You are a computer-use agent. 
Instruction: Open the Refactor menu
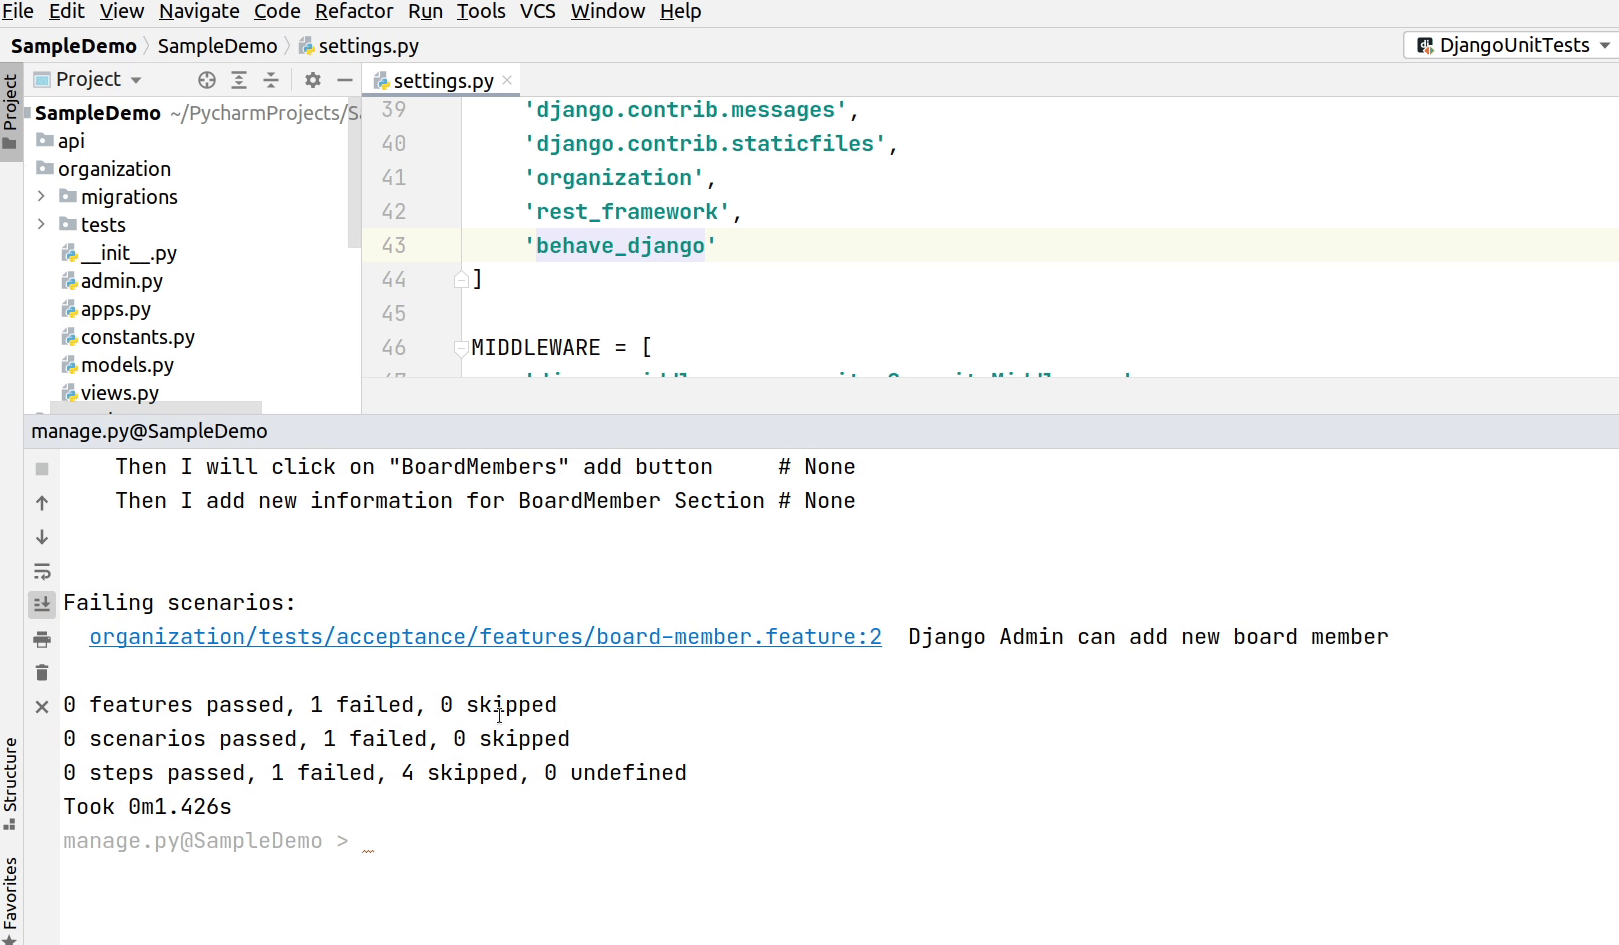[x=354, y=12]
